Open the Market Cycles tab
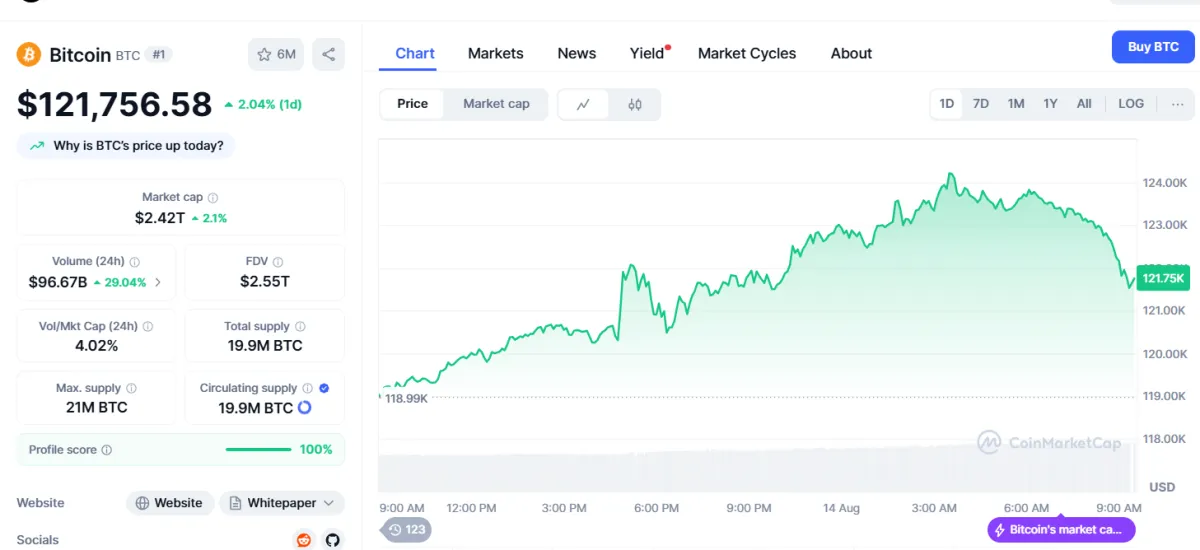This screenshot has height=550, width=1200. tap(747, 54)
